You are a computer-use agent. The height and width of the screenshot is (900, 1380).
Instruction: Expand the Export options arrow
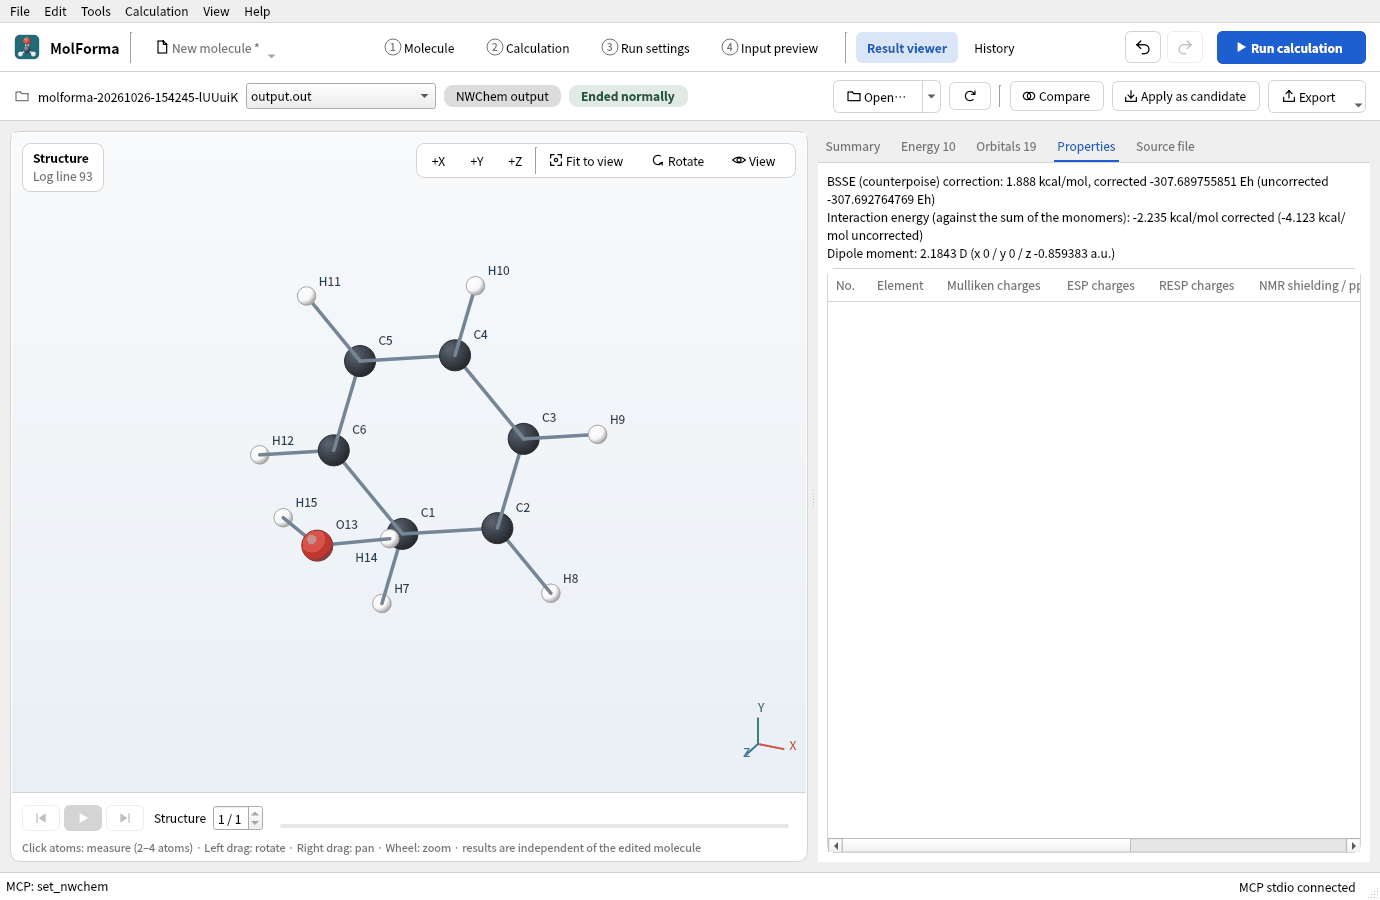point(1358,104)
